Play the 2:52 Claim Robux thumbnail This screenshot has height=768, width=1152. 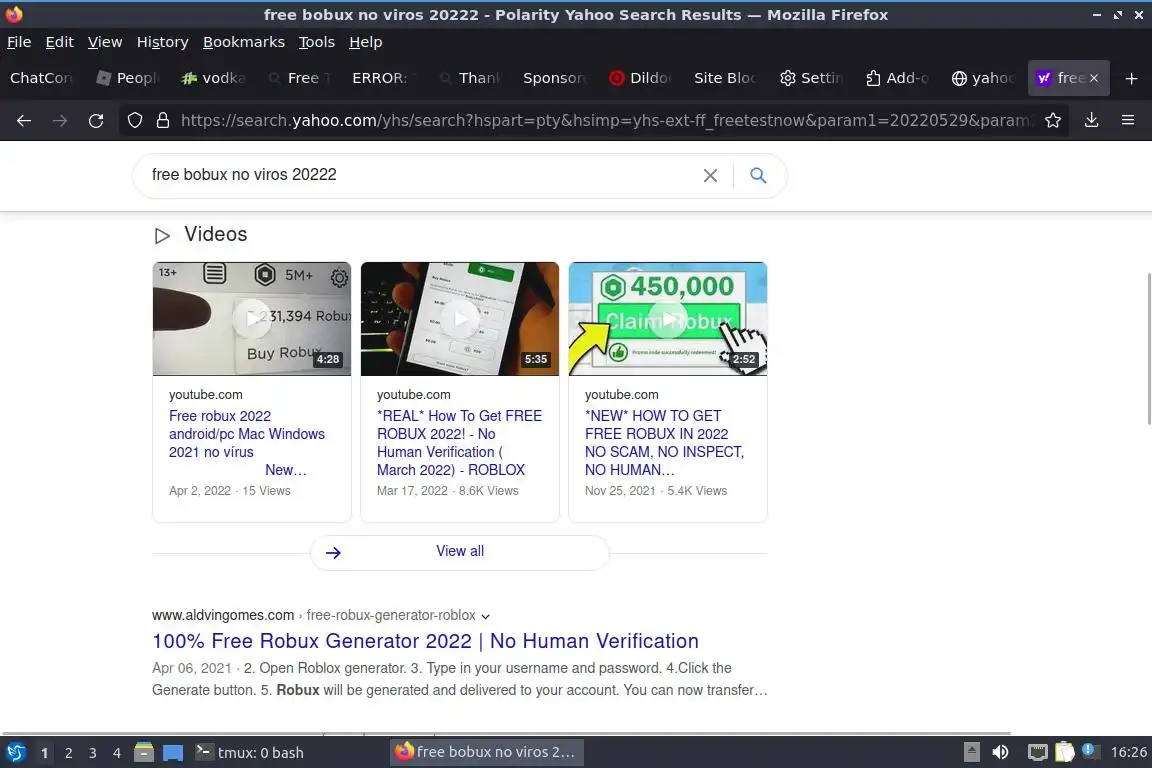tap(668, 319)
